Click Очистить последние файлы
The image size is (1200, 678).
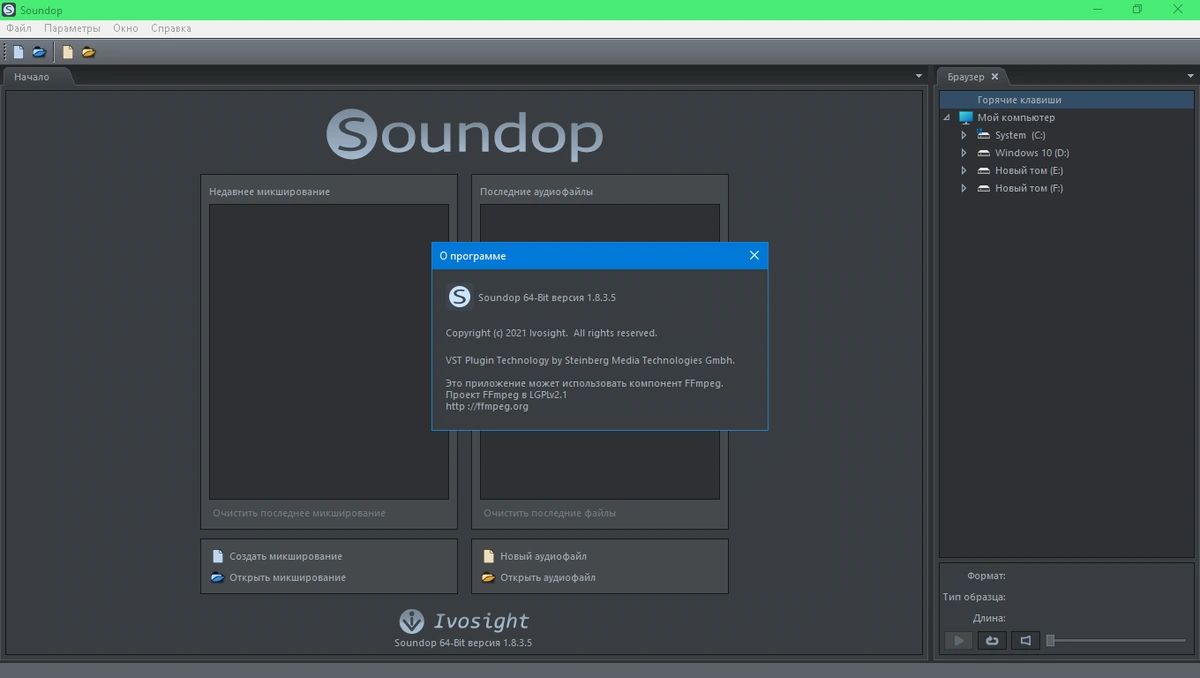(550, 513)
